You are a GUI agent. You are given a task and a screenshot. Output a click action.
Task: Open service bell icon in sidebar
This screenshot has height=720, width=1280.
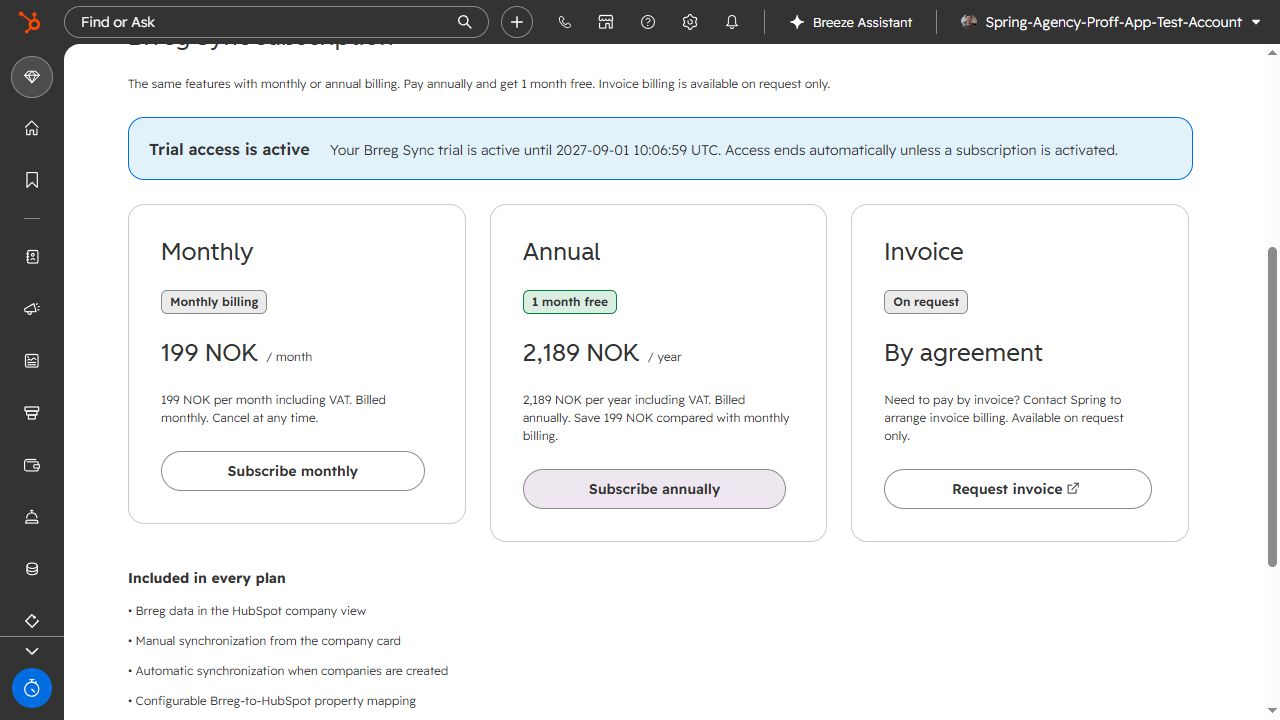[32, 517]
